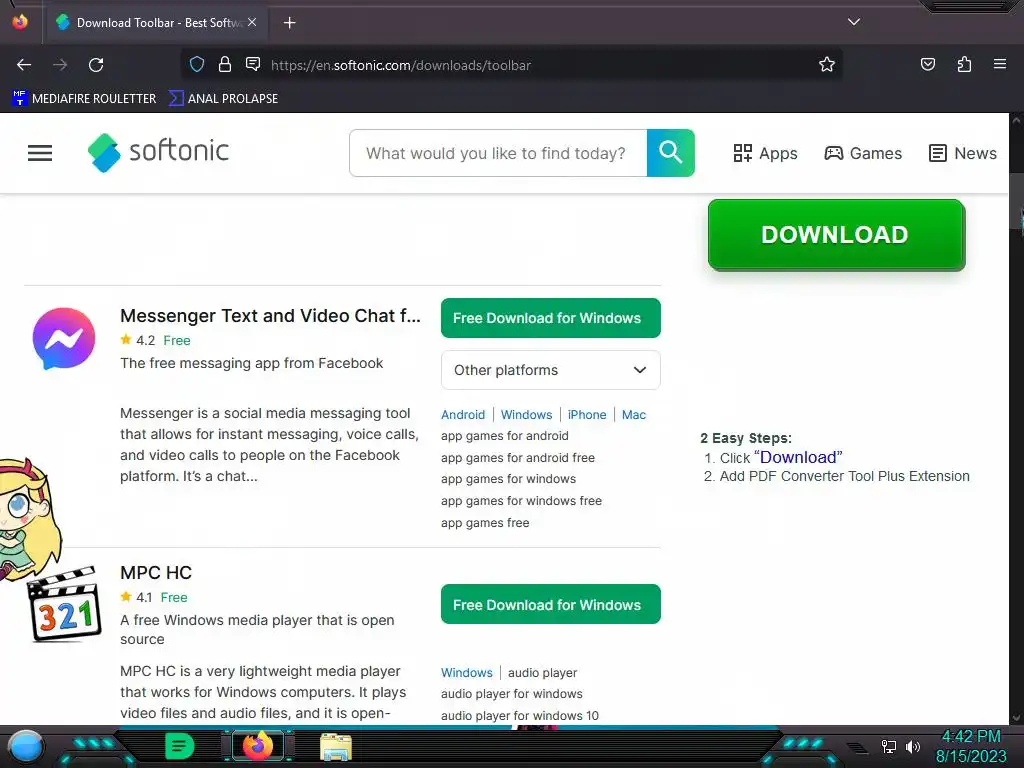The height and width of the screenshot is (768, 1024).
Task: Open File Explorer from taskbar
Action: click(336, 746)
